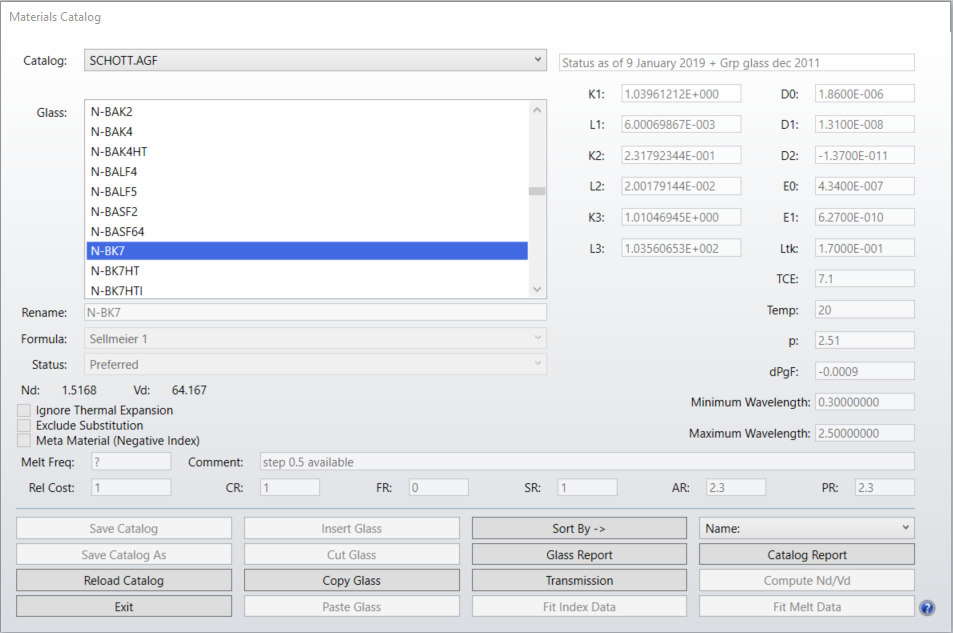Screen dimensions: 953x633
Task: Click the density p field showing 2.51
Action: [864, 341]
